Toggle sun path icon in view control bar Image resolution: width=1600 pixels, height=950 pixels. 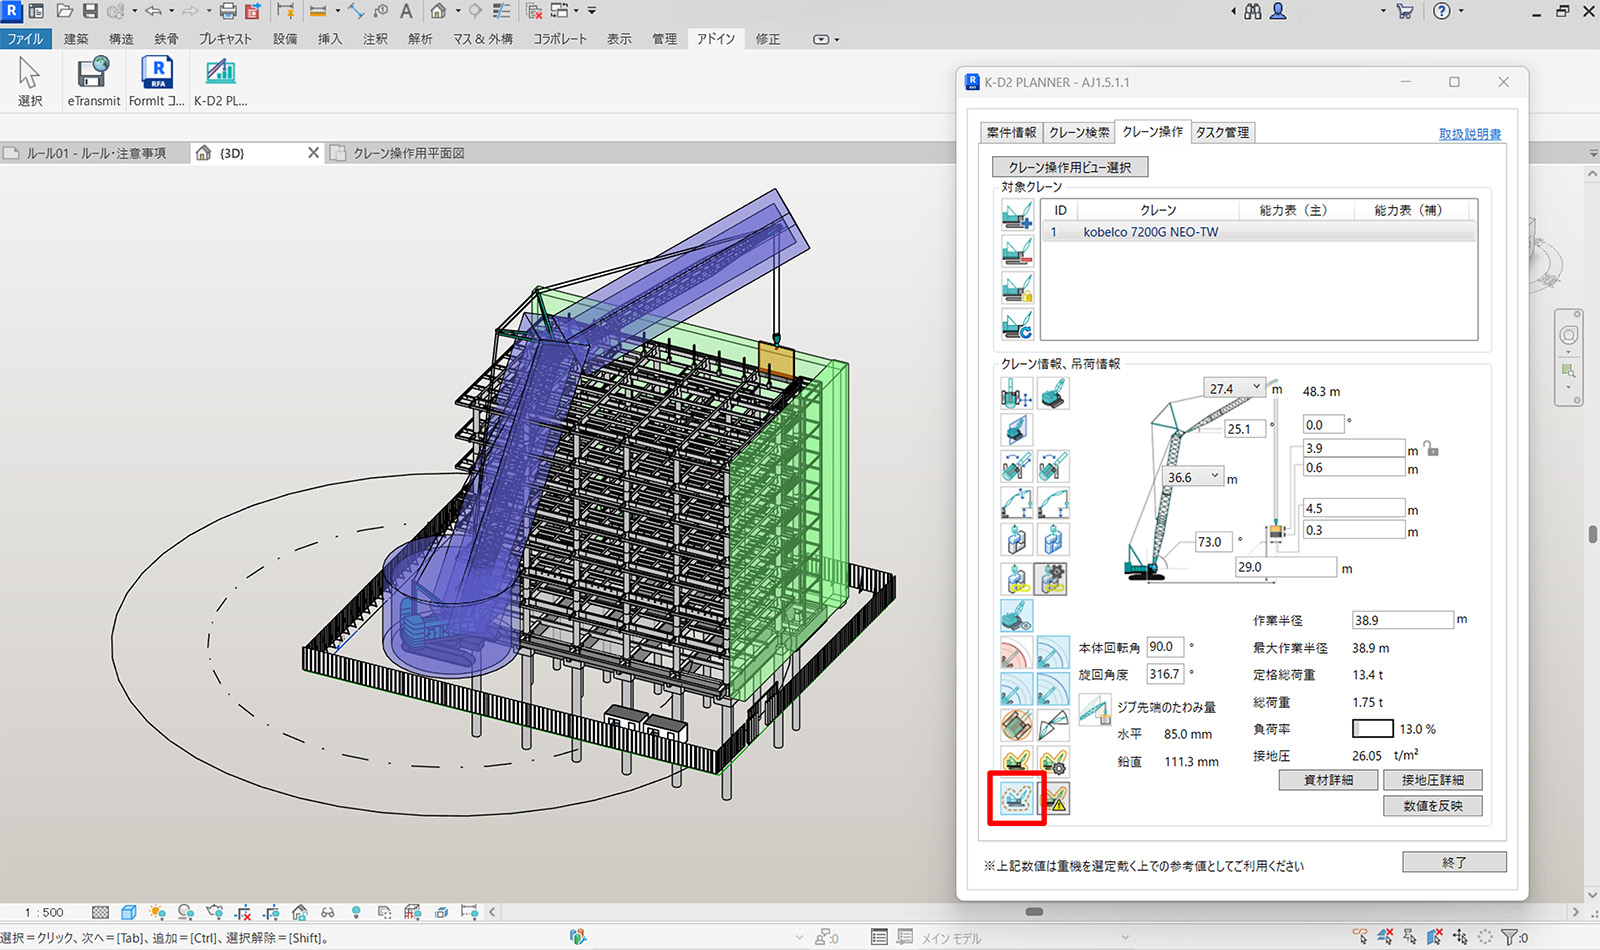[157, 912]
